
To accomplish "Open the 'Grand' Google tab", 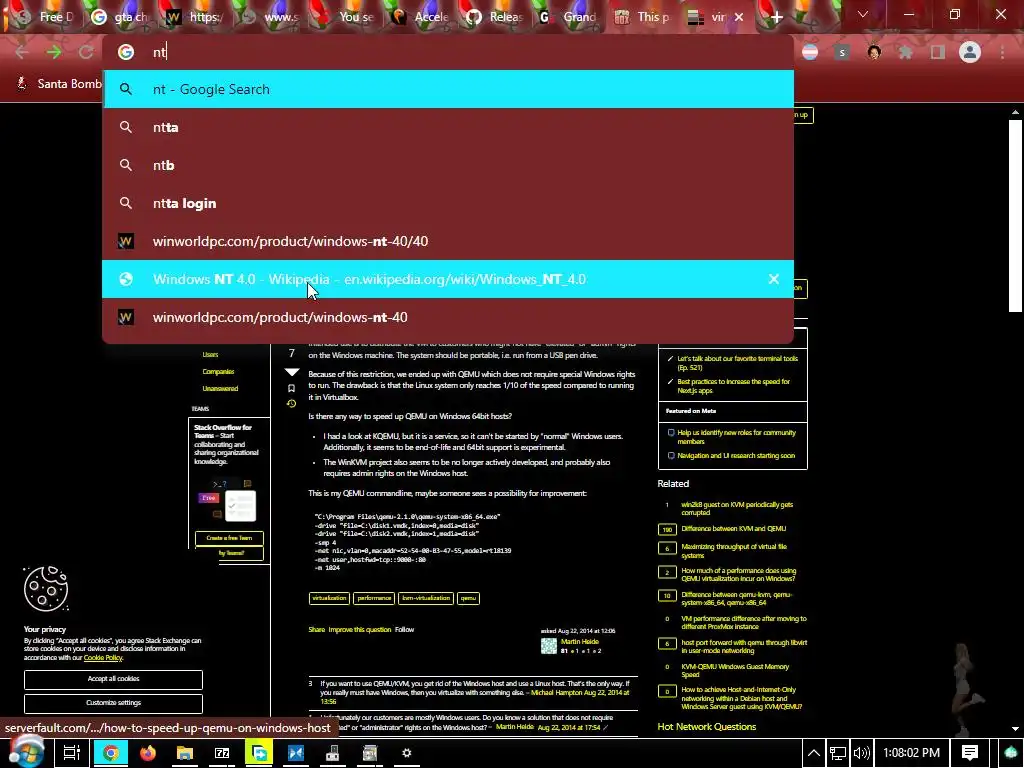I will (x=571, y=17).
